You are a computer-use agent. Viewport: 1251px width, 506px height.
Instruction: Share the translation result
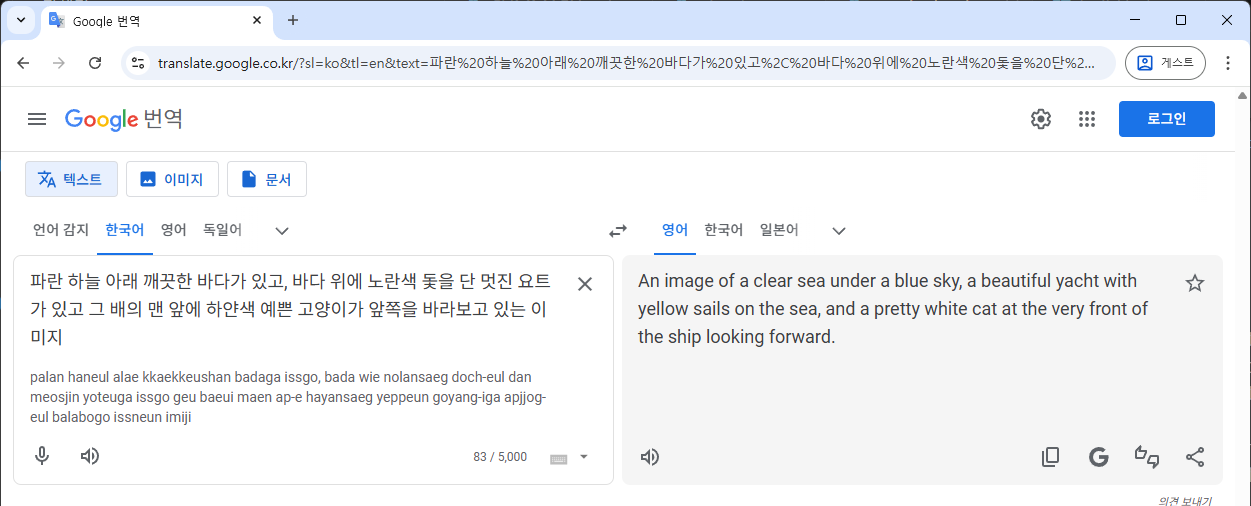1195,457
